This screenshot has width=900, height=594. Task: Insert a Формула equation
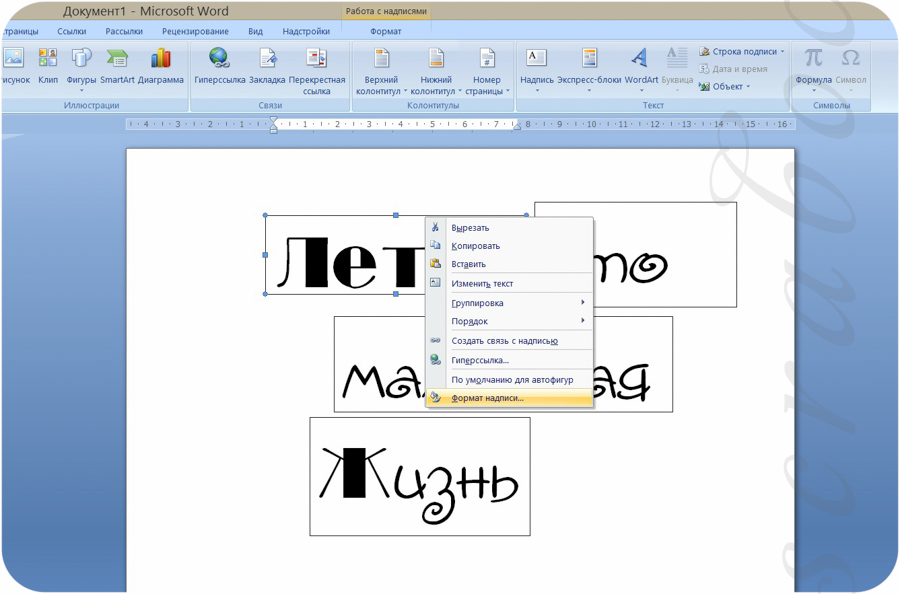813,69
